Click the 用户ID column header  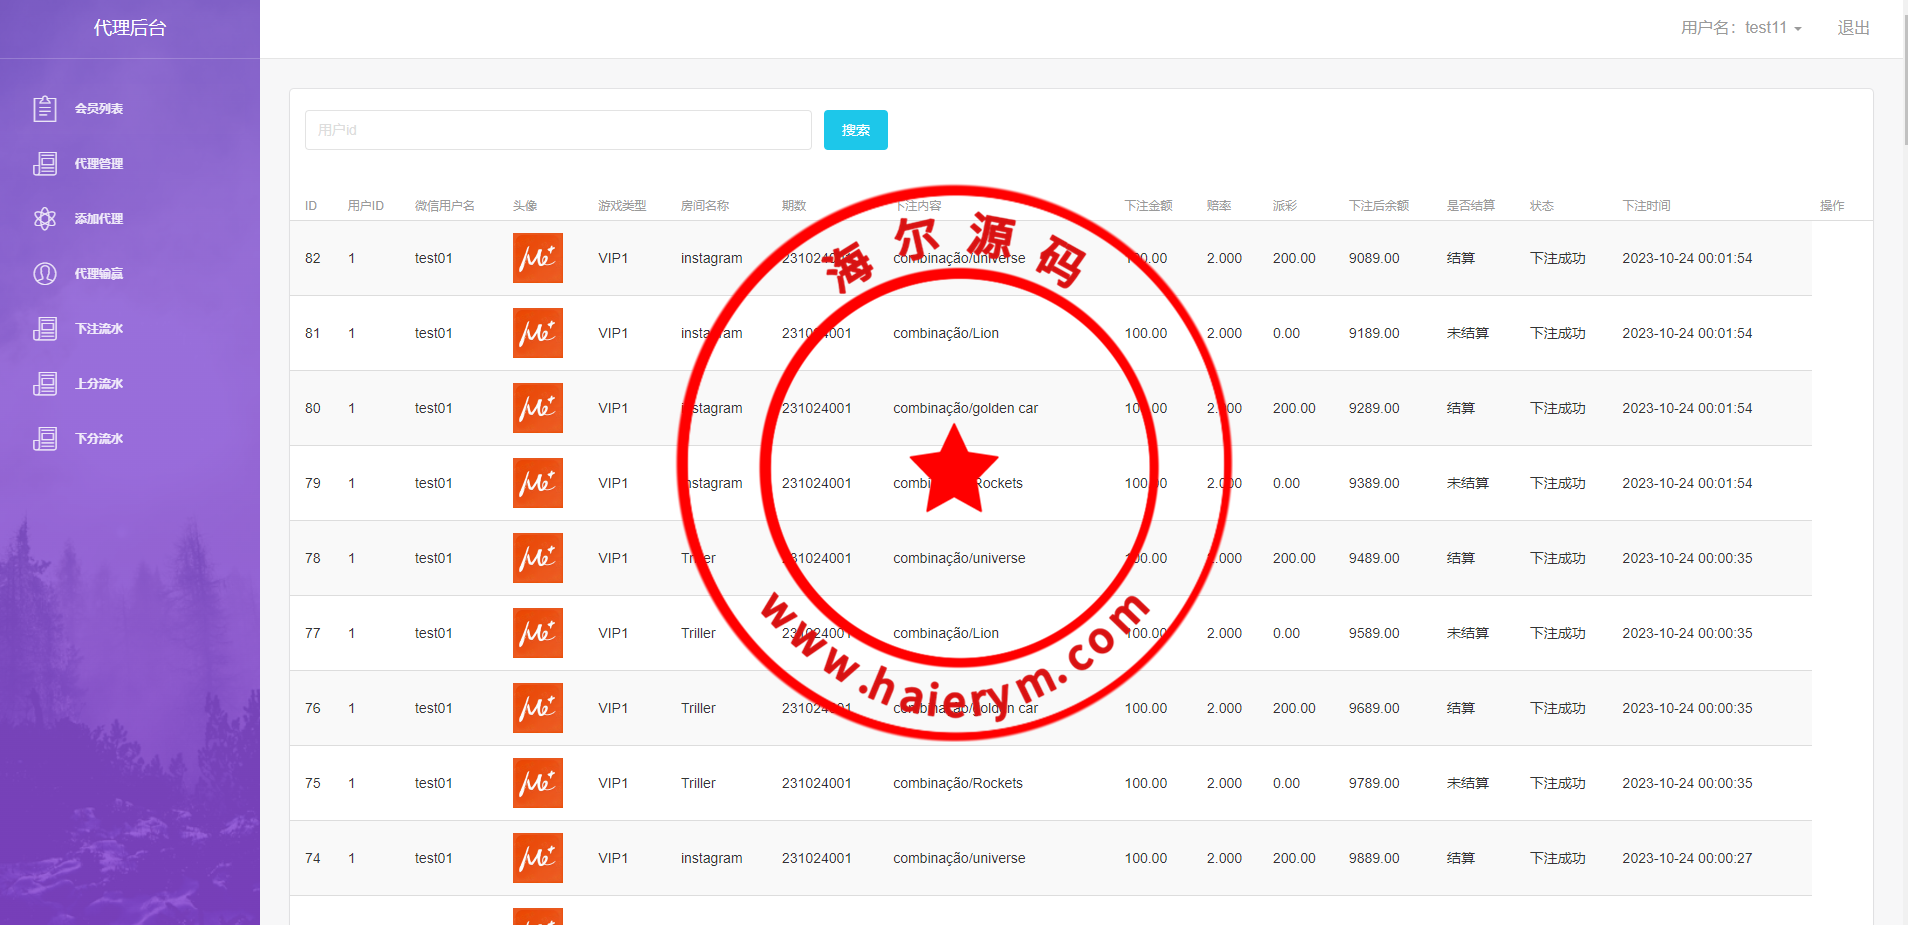tap(366, 206)
